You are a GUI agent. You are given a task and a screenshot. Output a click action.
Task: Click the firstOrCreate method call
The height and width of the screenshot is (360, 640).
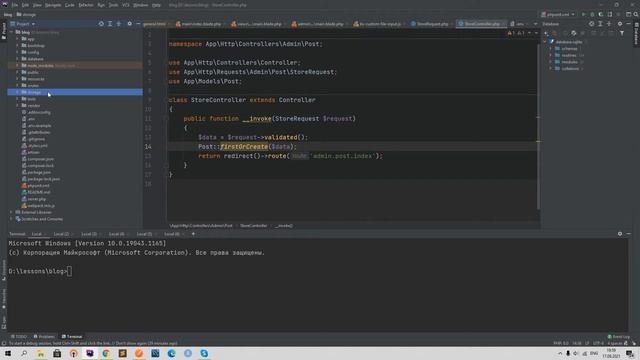coord(244,147)
